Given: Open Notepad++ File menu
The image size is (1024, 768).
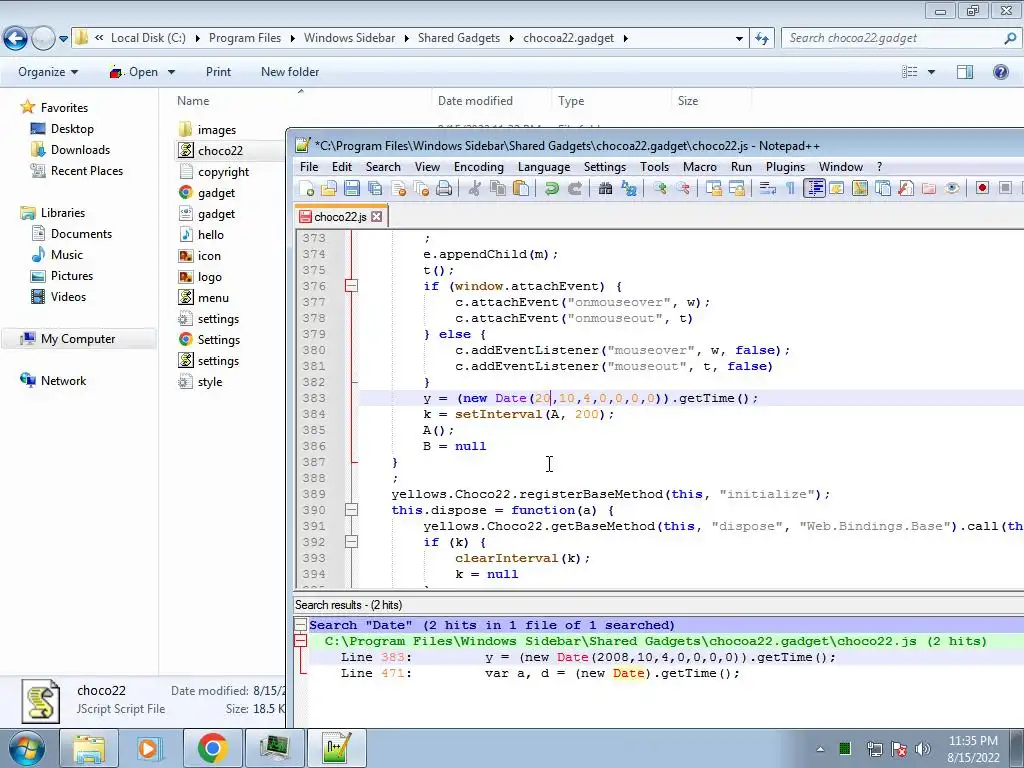Looking at the screenshot, I should [309, 167].
